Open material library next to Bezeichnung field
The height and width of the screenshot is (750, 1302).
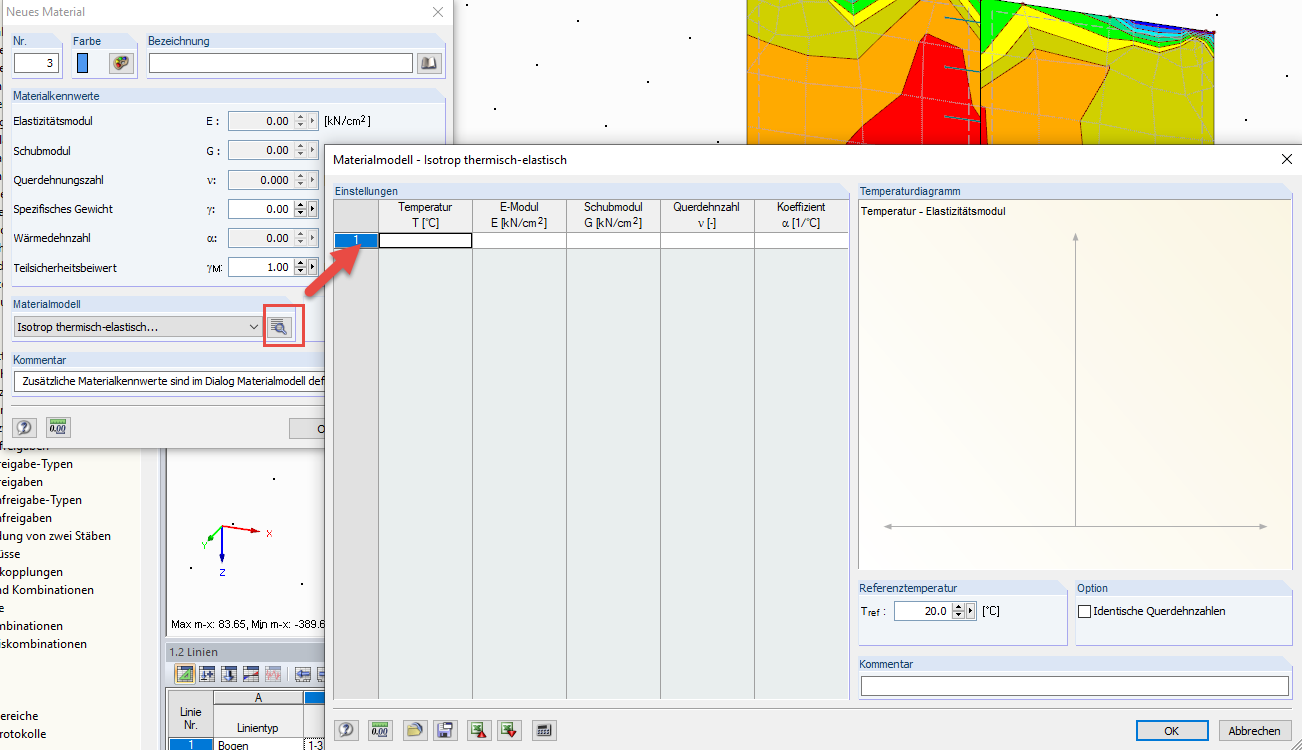pos(429,62)
